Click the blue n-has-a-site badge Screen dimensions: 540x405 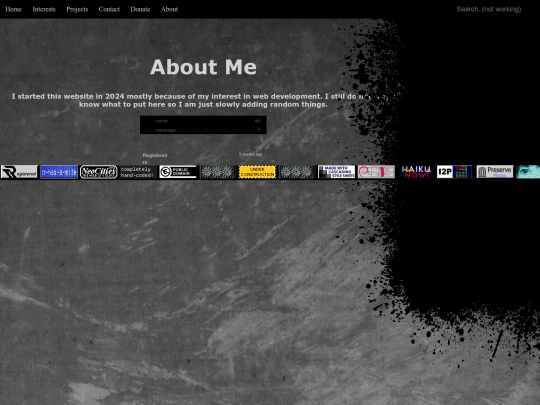click(59, 172)
